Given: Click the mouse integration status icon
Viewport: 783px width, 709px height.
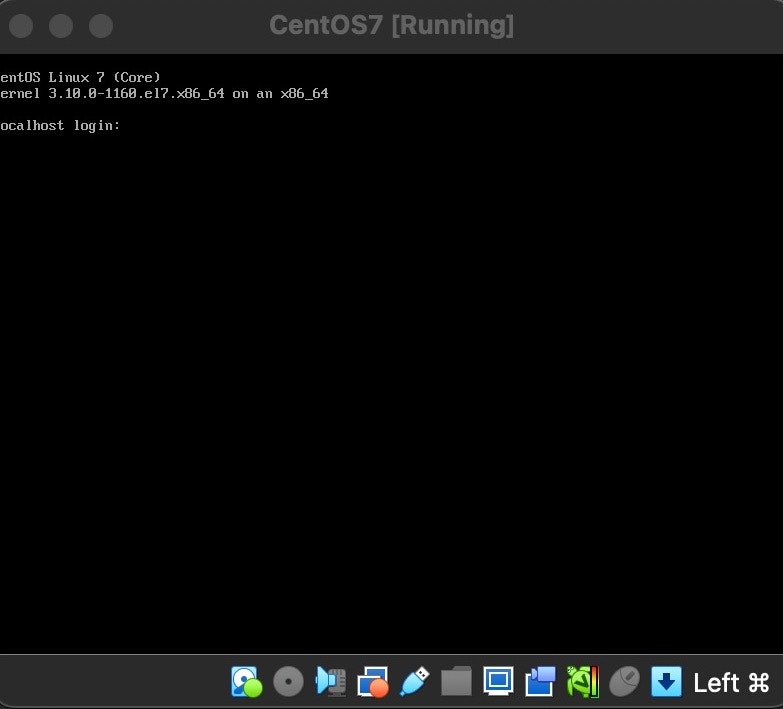Looking at the screenshot, I should [624, 682].
